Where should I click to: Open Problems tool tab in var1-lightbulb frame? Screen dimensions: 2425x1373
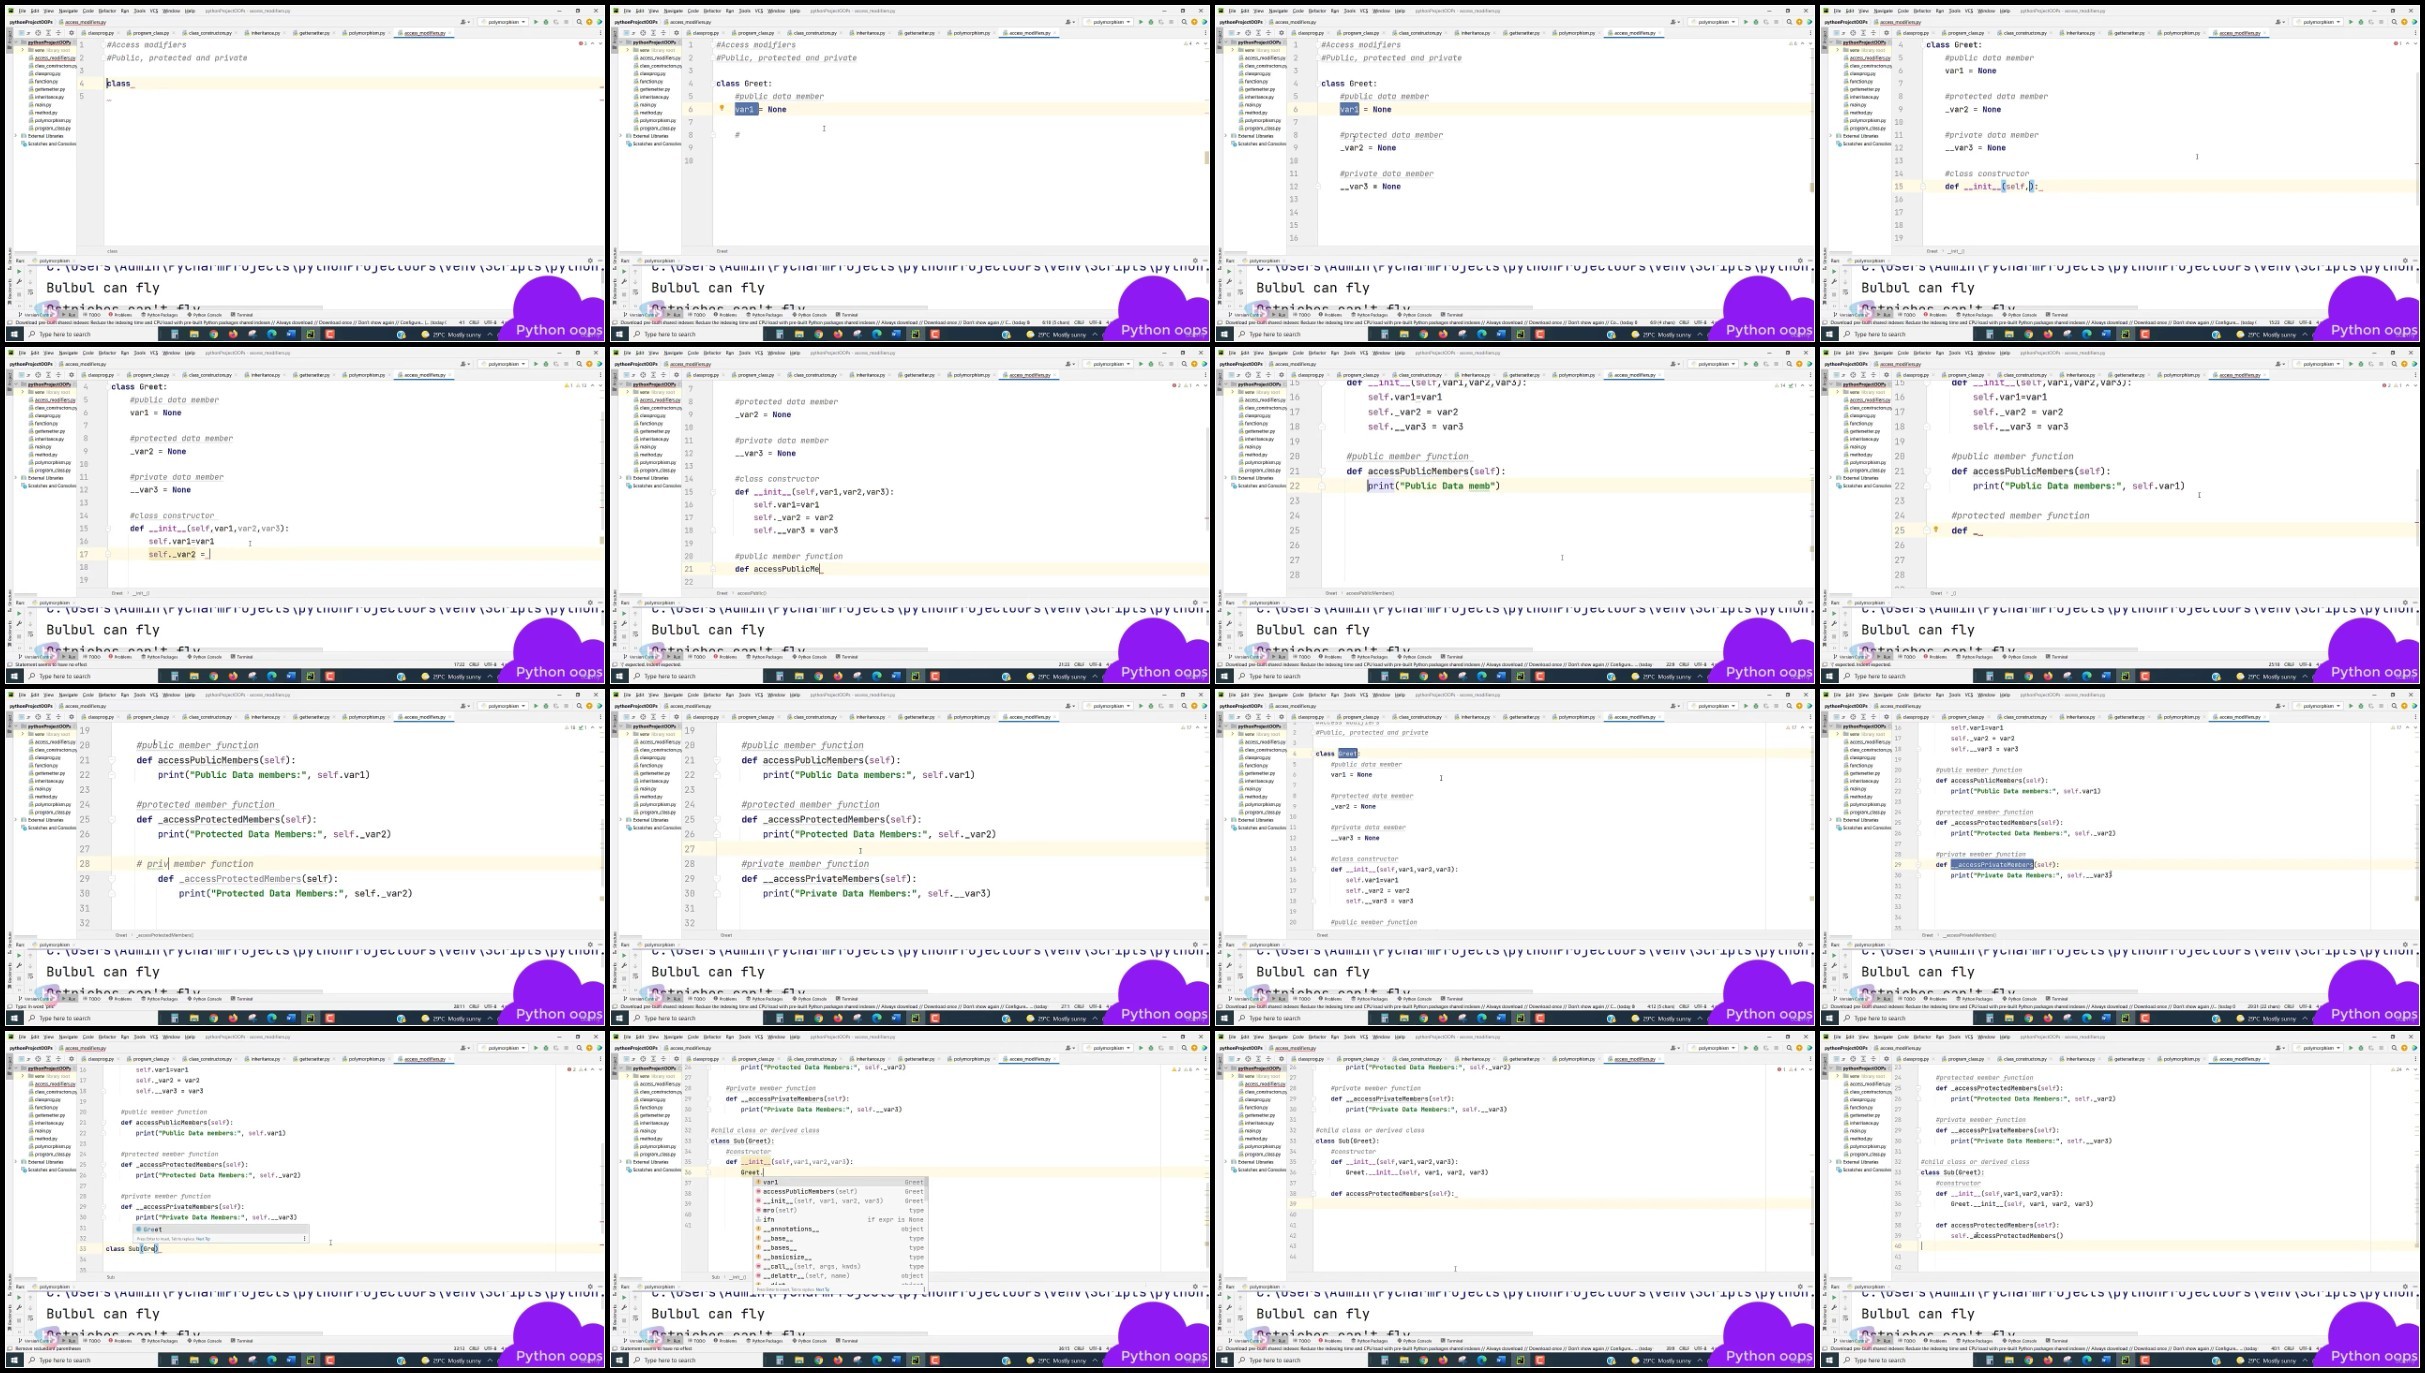pyautogui.click(x=726, y=315)
